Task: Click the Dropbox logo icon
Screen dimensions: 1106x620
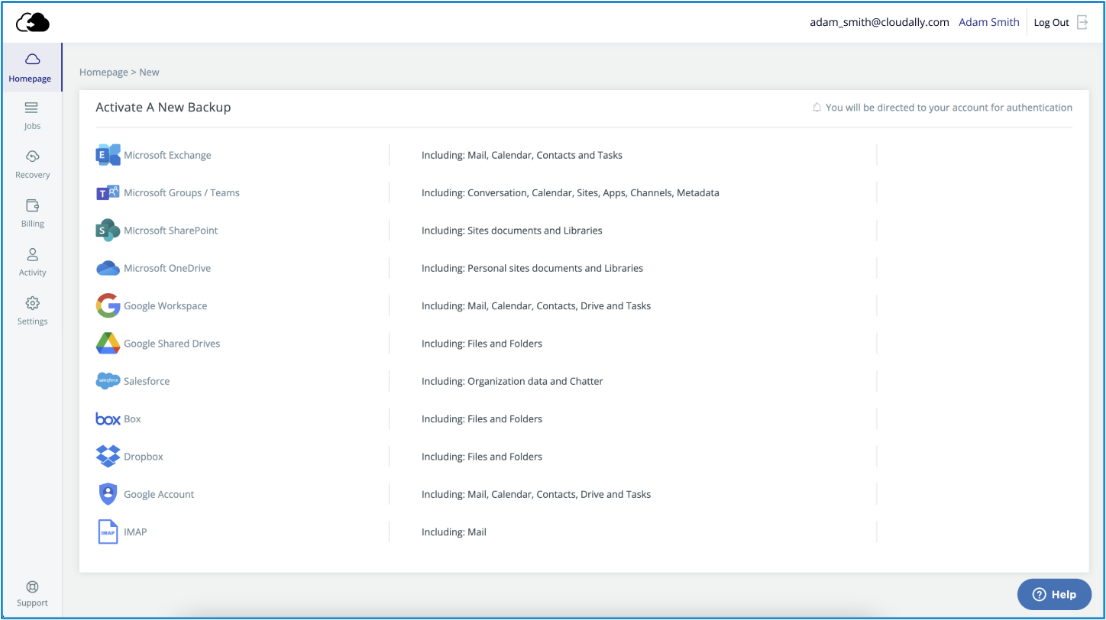Action: click(x=108, y=456)
